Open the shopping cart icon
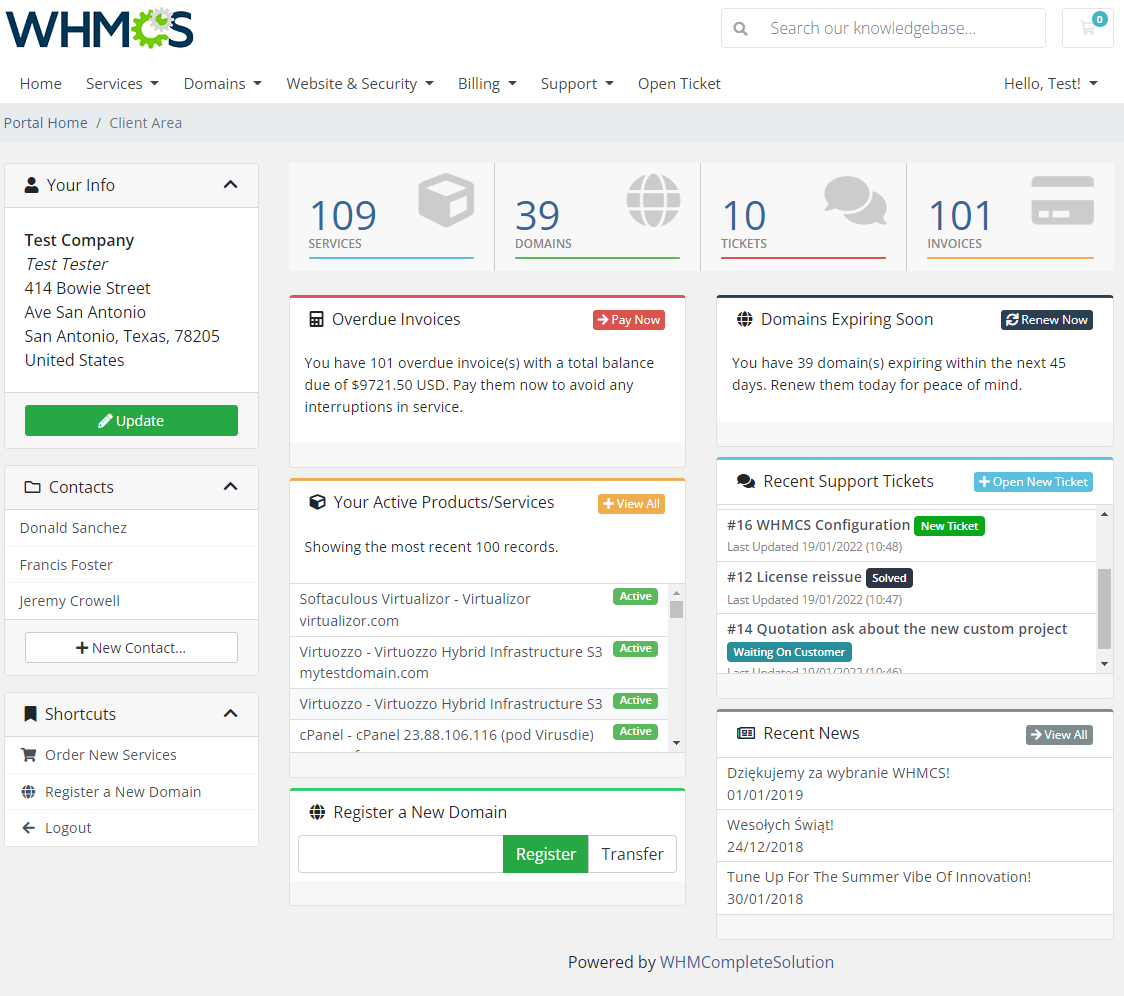The height and width of the screenshot is (996, 1124). point(1087,28)
